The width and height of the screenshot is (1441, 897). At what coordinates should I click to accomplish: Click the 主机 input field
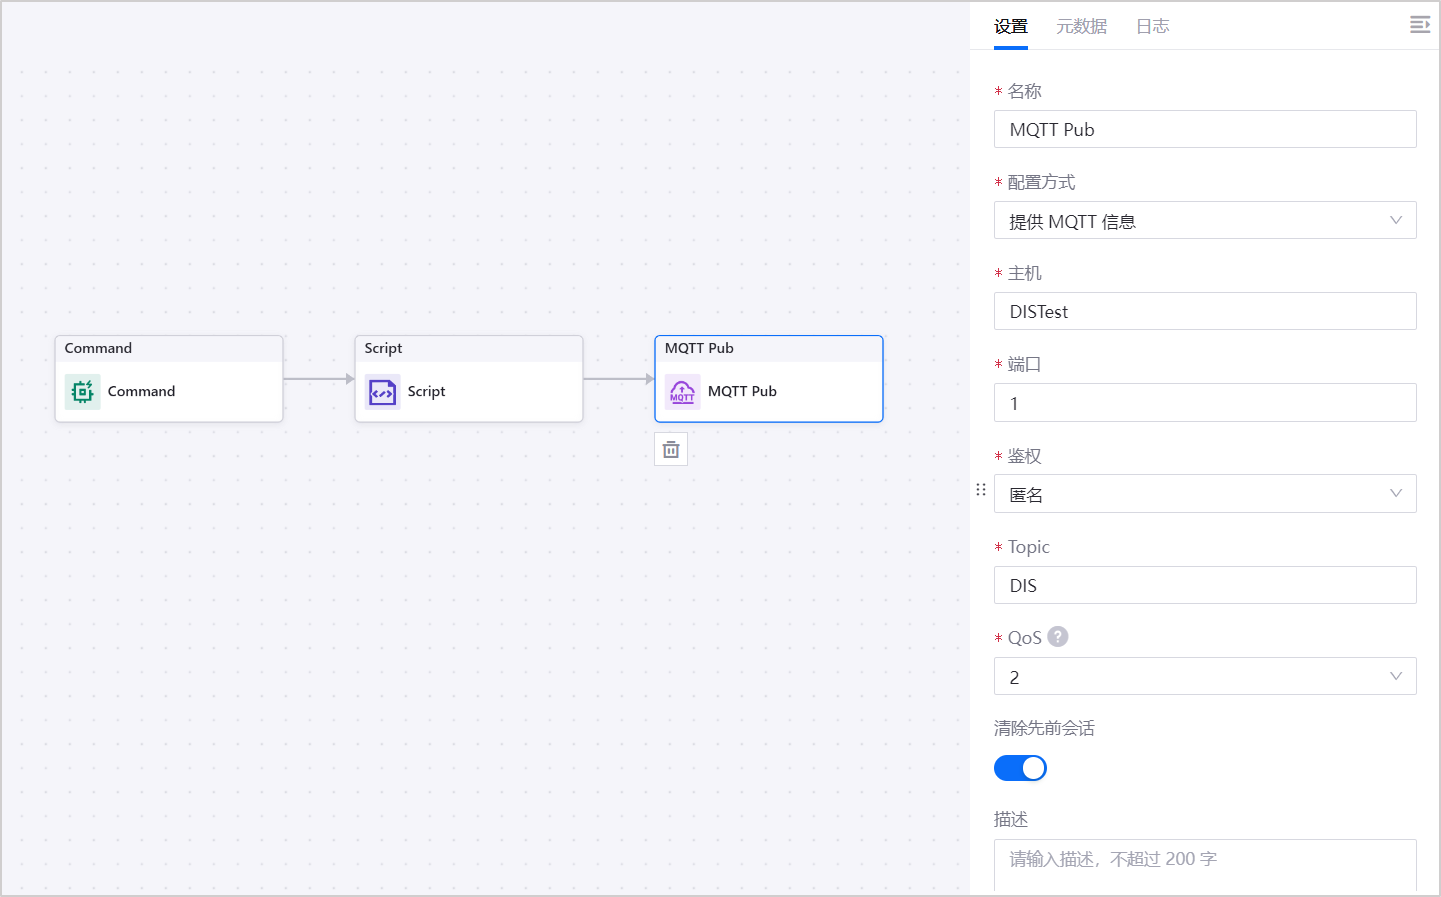coord(1204,312)
